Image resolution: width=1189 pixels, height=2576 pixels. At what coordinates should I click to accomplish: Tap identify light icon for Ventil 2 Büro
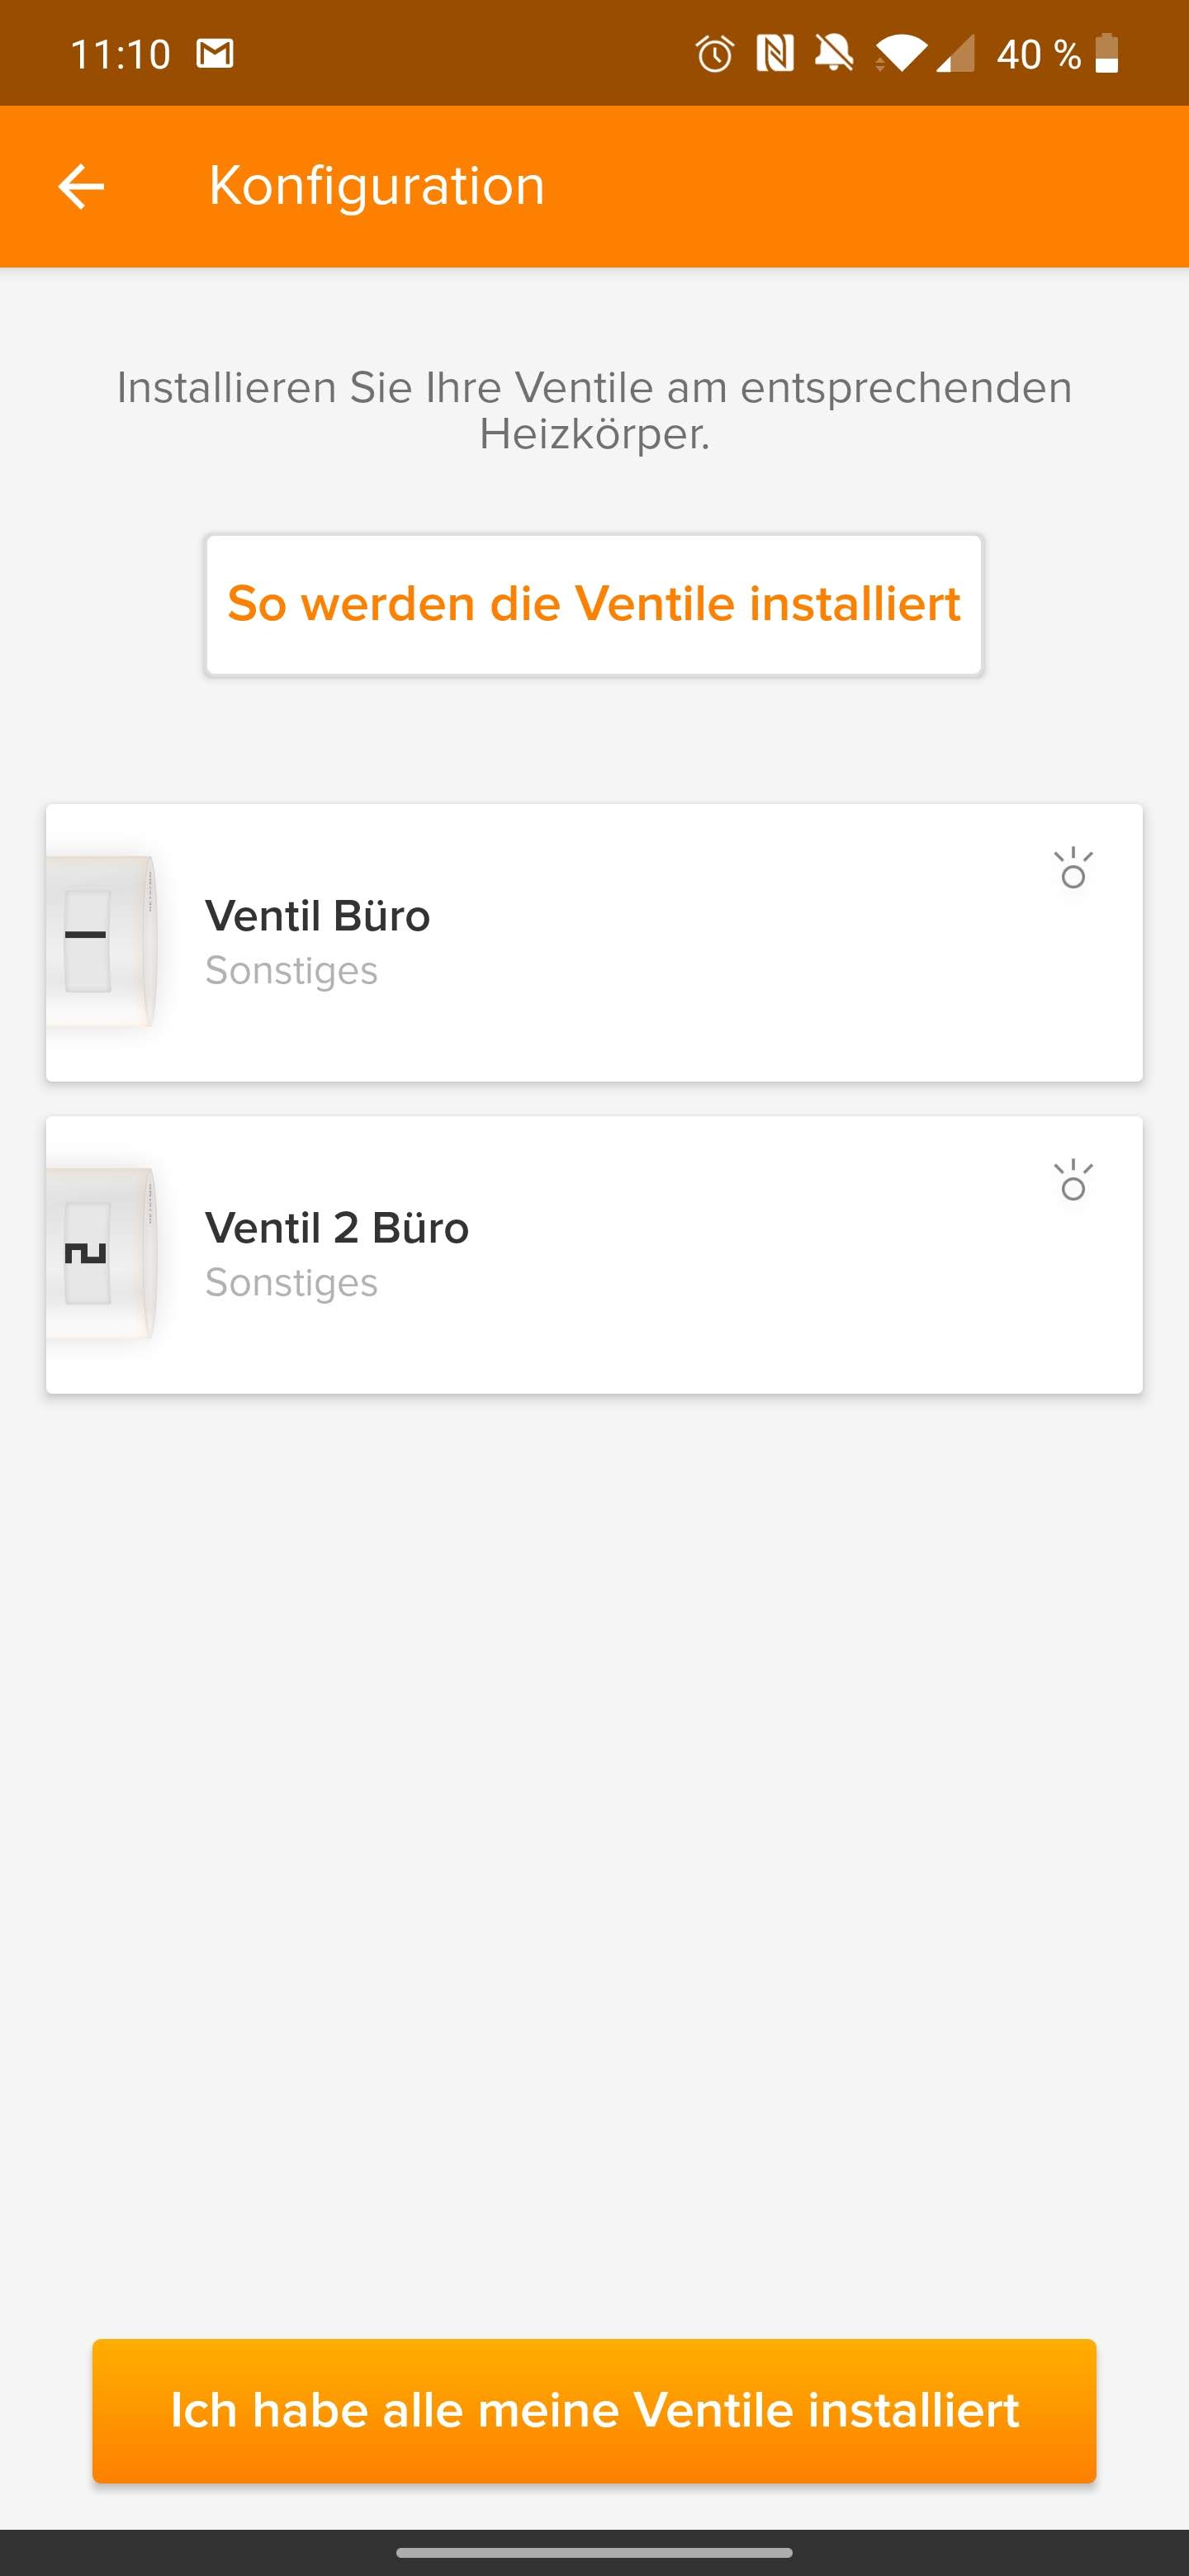tap(1073, 1181)
